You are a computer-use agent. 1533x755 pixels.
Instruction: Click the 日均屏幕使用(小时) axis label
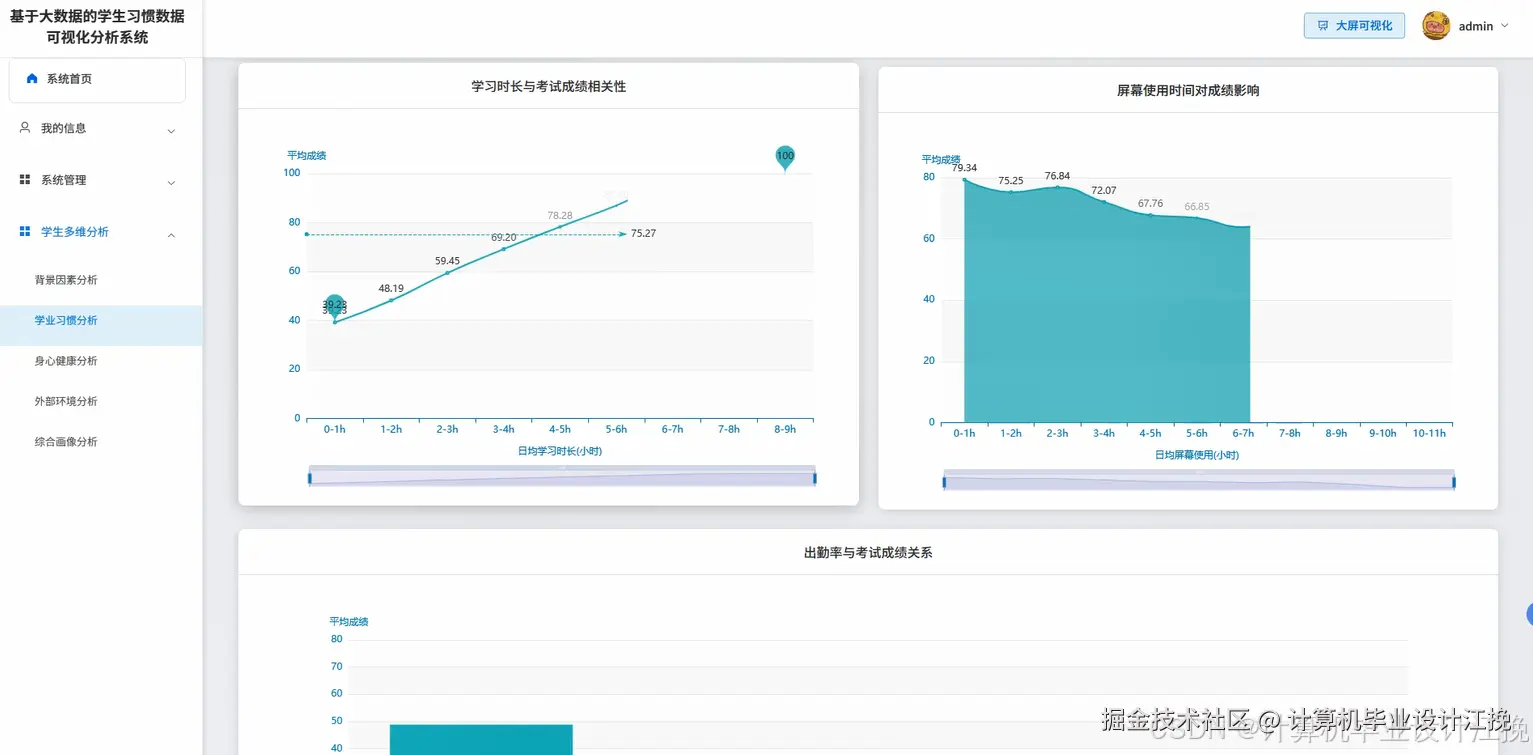coord(1197,455)
